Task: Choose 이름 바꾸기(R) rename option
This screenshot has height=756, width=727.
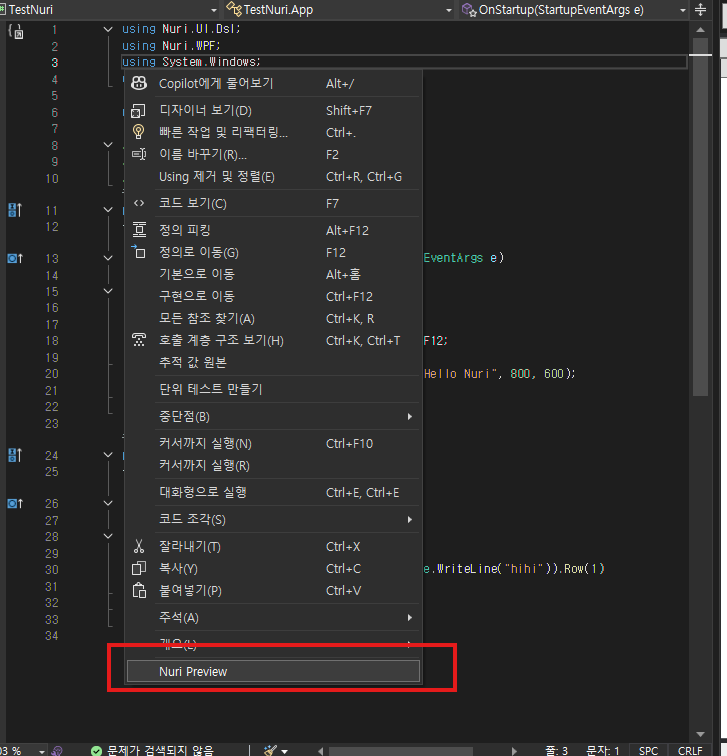Action: tap(273, 155)
